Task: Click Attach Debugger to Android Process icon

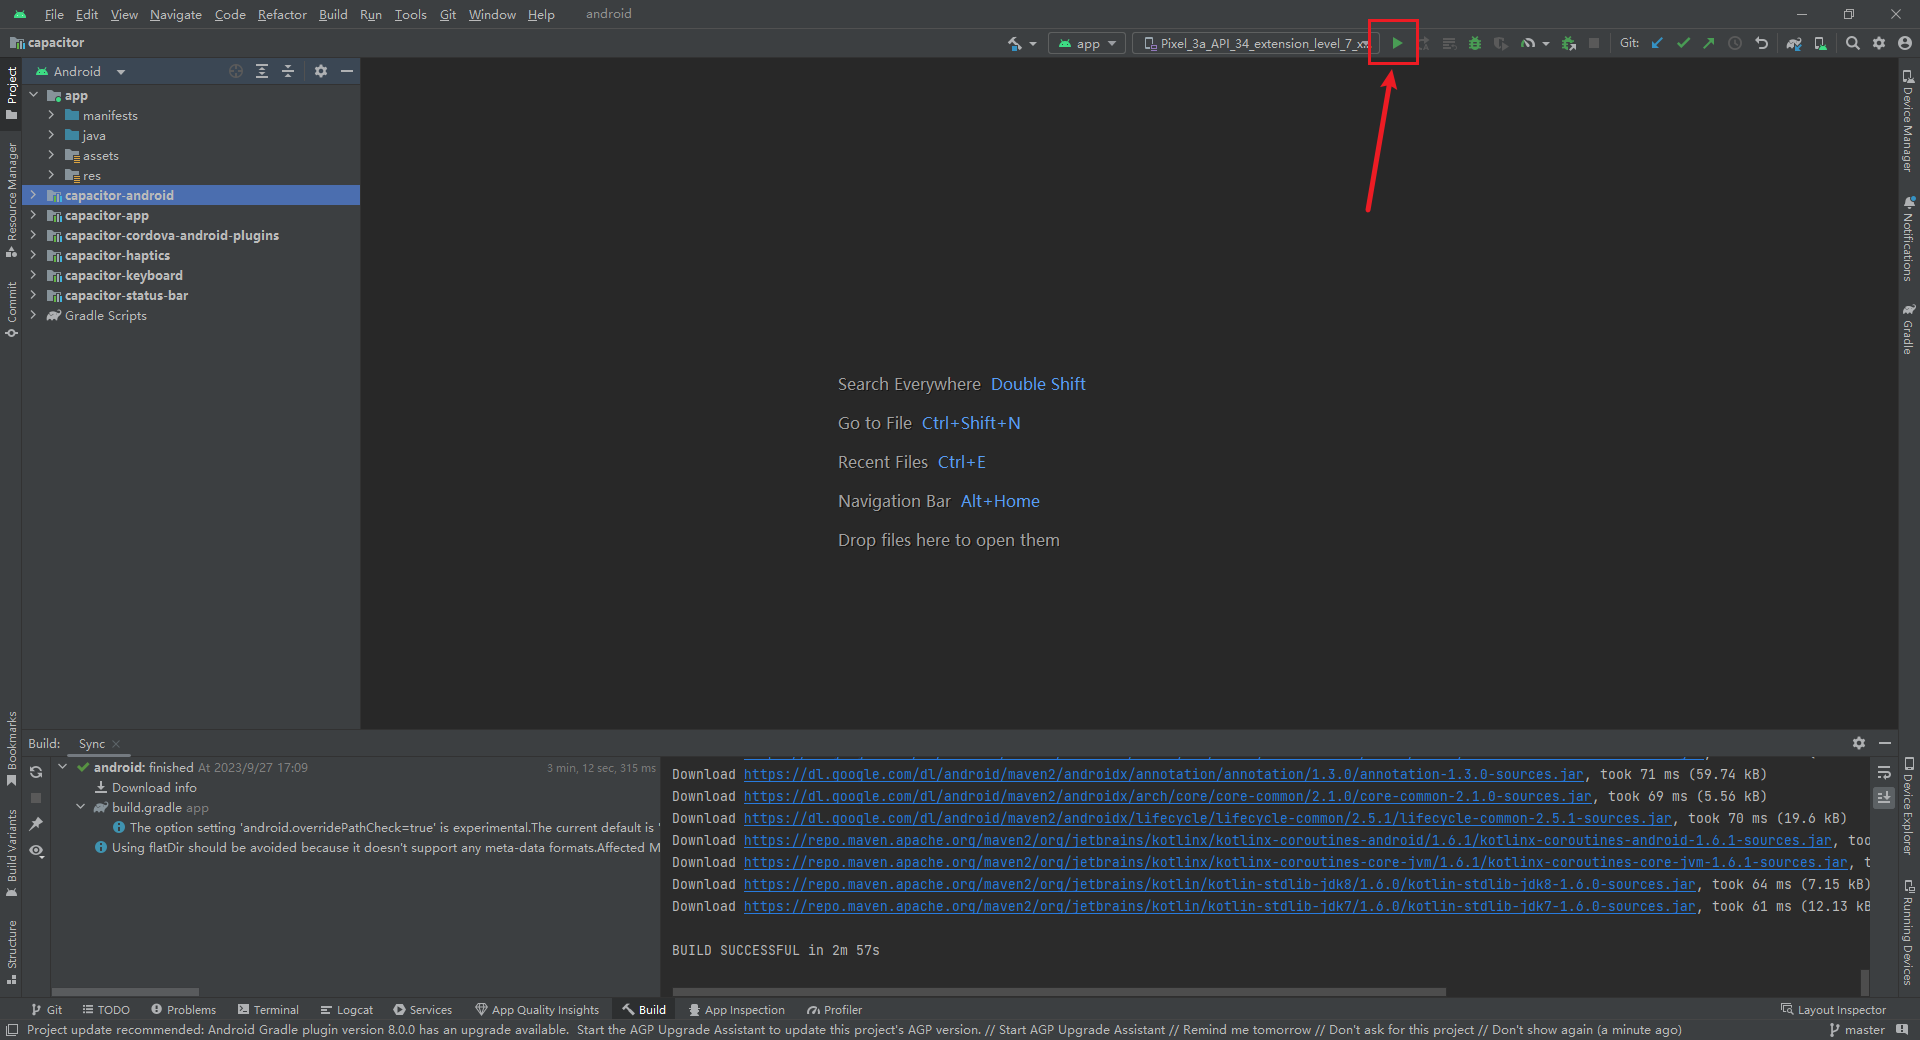Action: coord(1568,43)
